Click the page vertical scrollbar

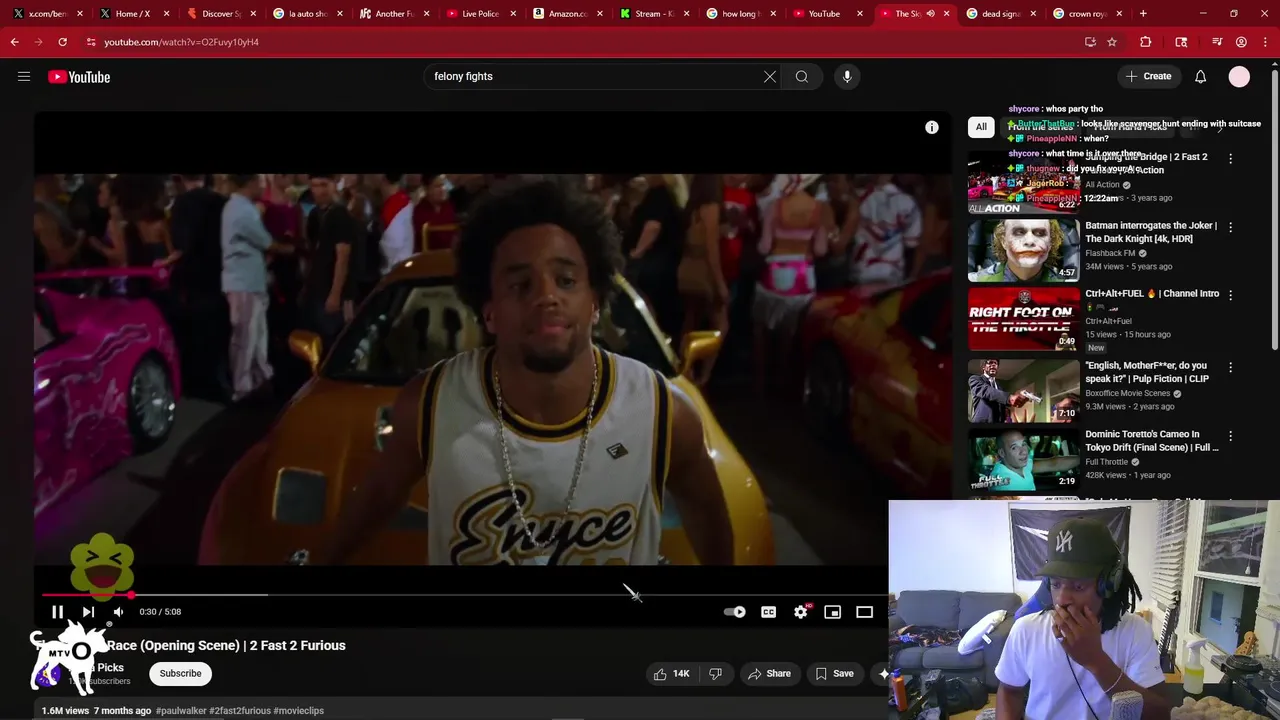click(1274, 210)
